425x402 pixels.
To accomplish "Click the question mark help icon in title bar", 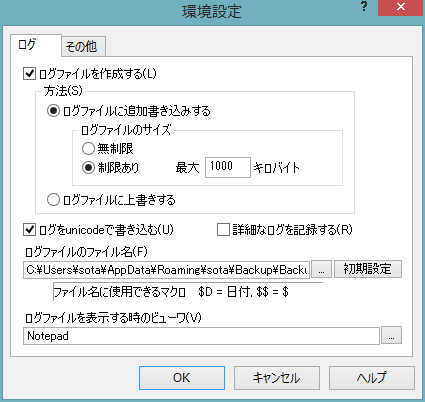I will (x=364, y=7).
